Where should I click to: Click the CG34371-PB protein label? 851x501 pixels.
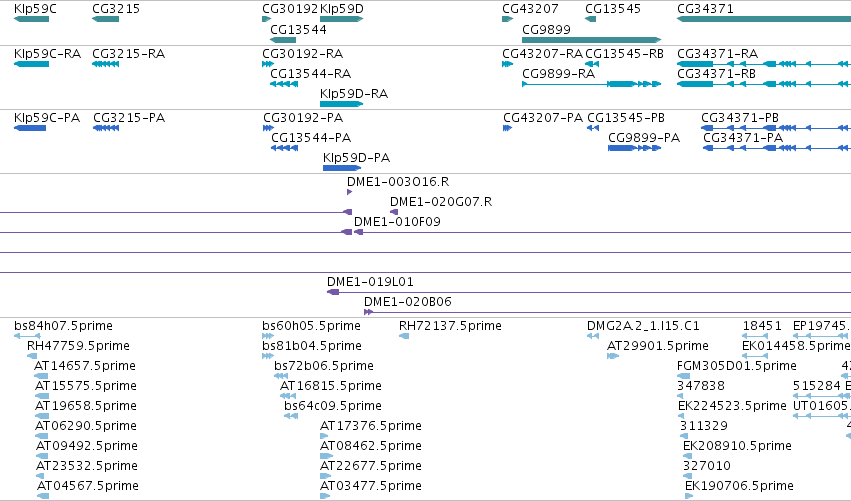point(740,118)
